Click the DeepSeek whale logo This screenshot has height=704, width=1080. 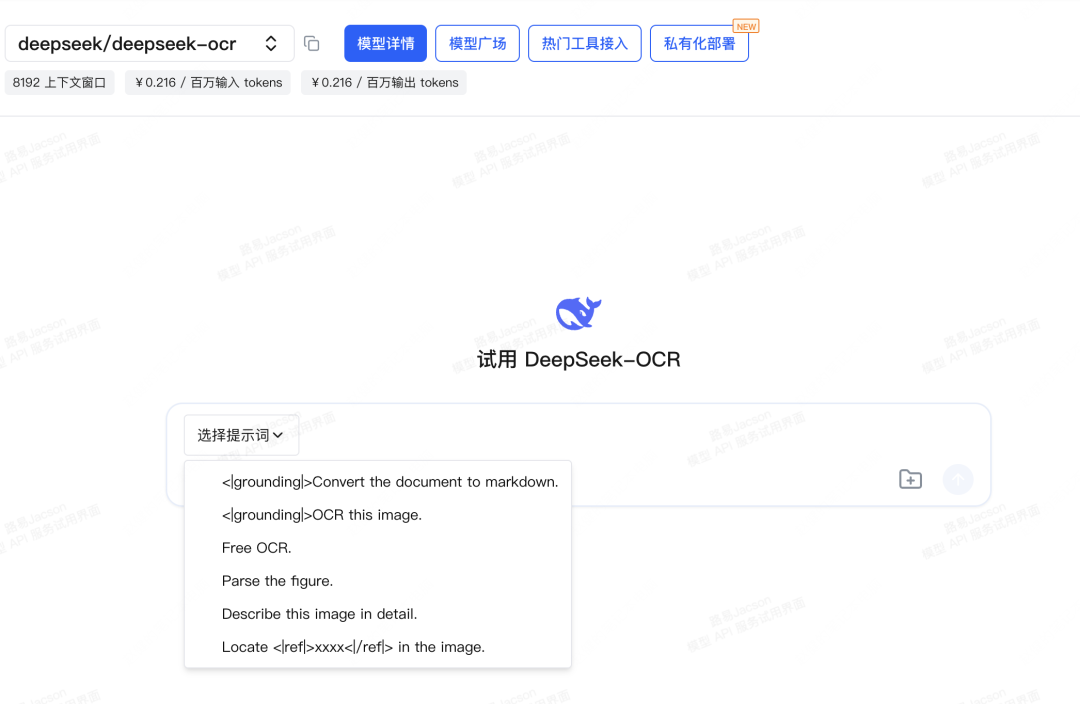(x=579, y=313)
